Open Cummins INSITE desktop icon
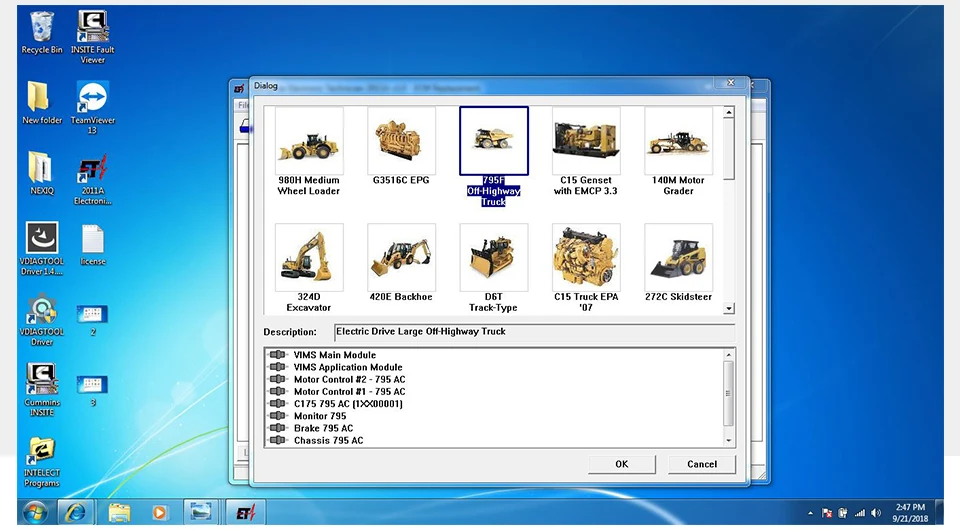The image size is (960, 530). 42,390
